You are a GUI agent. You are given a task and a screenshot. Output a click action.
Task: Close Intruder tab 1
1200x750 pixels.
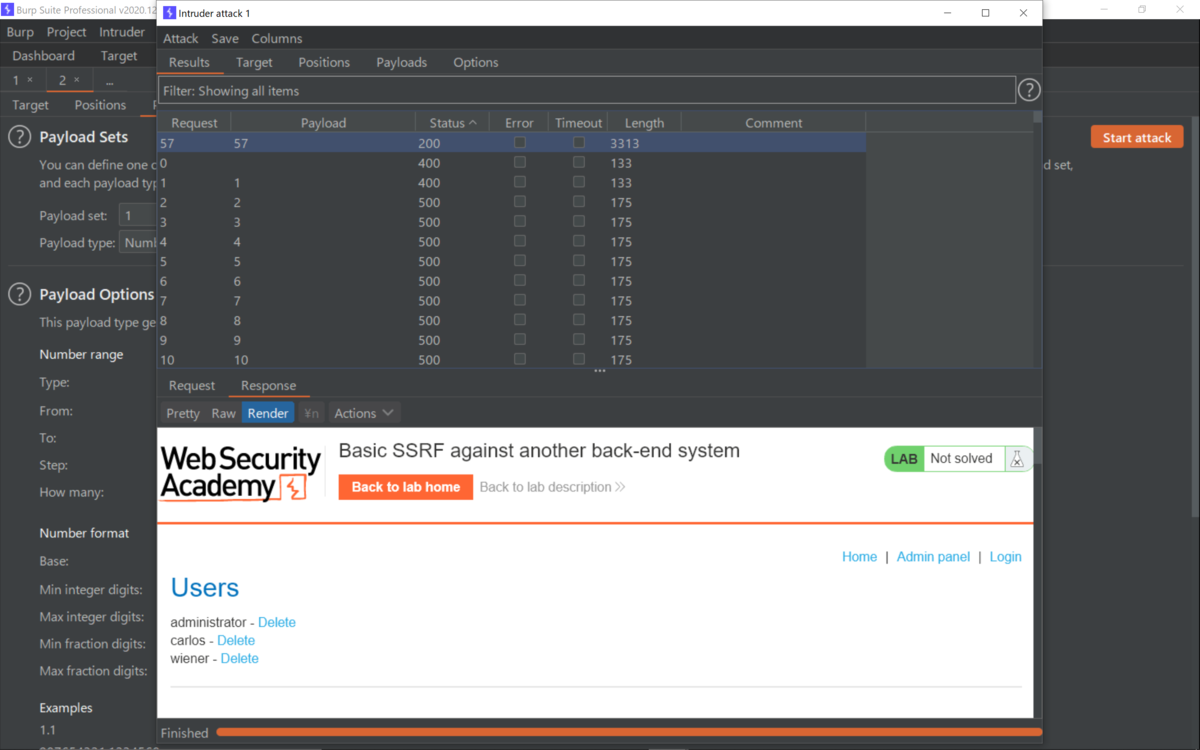pyautogui.click(x=29, y=80)
